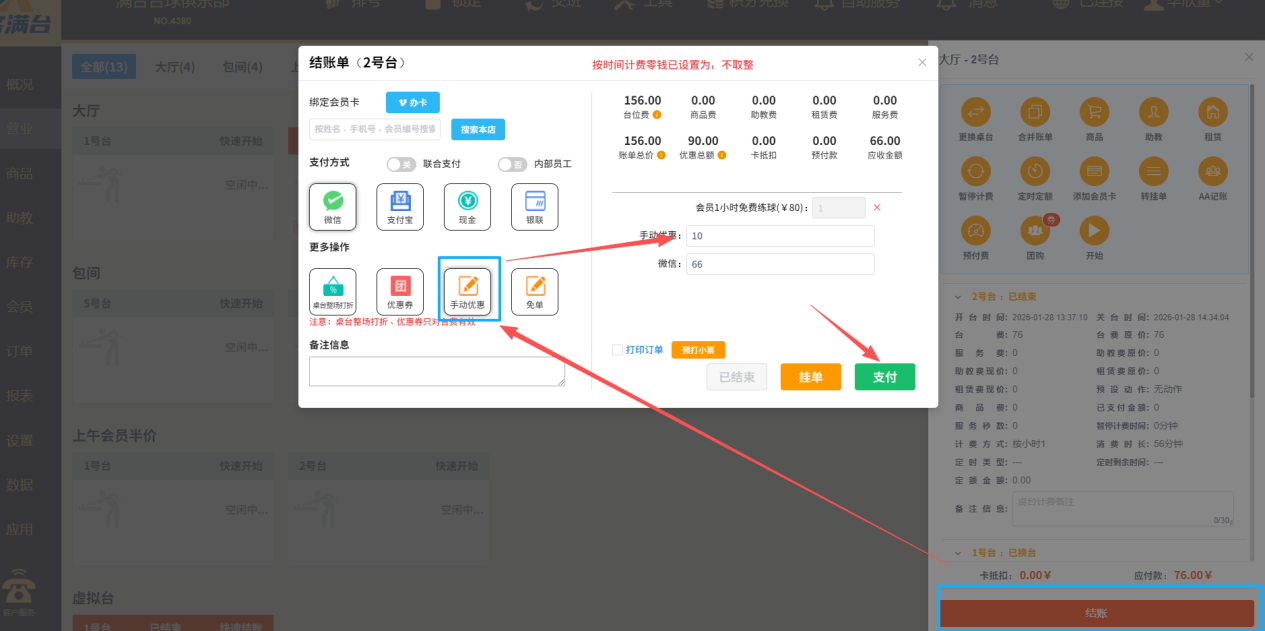
Task: Click the red 结账 checkout button
Action: click(x=1097, y=613)
